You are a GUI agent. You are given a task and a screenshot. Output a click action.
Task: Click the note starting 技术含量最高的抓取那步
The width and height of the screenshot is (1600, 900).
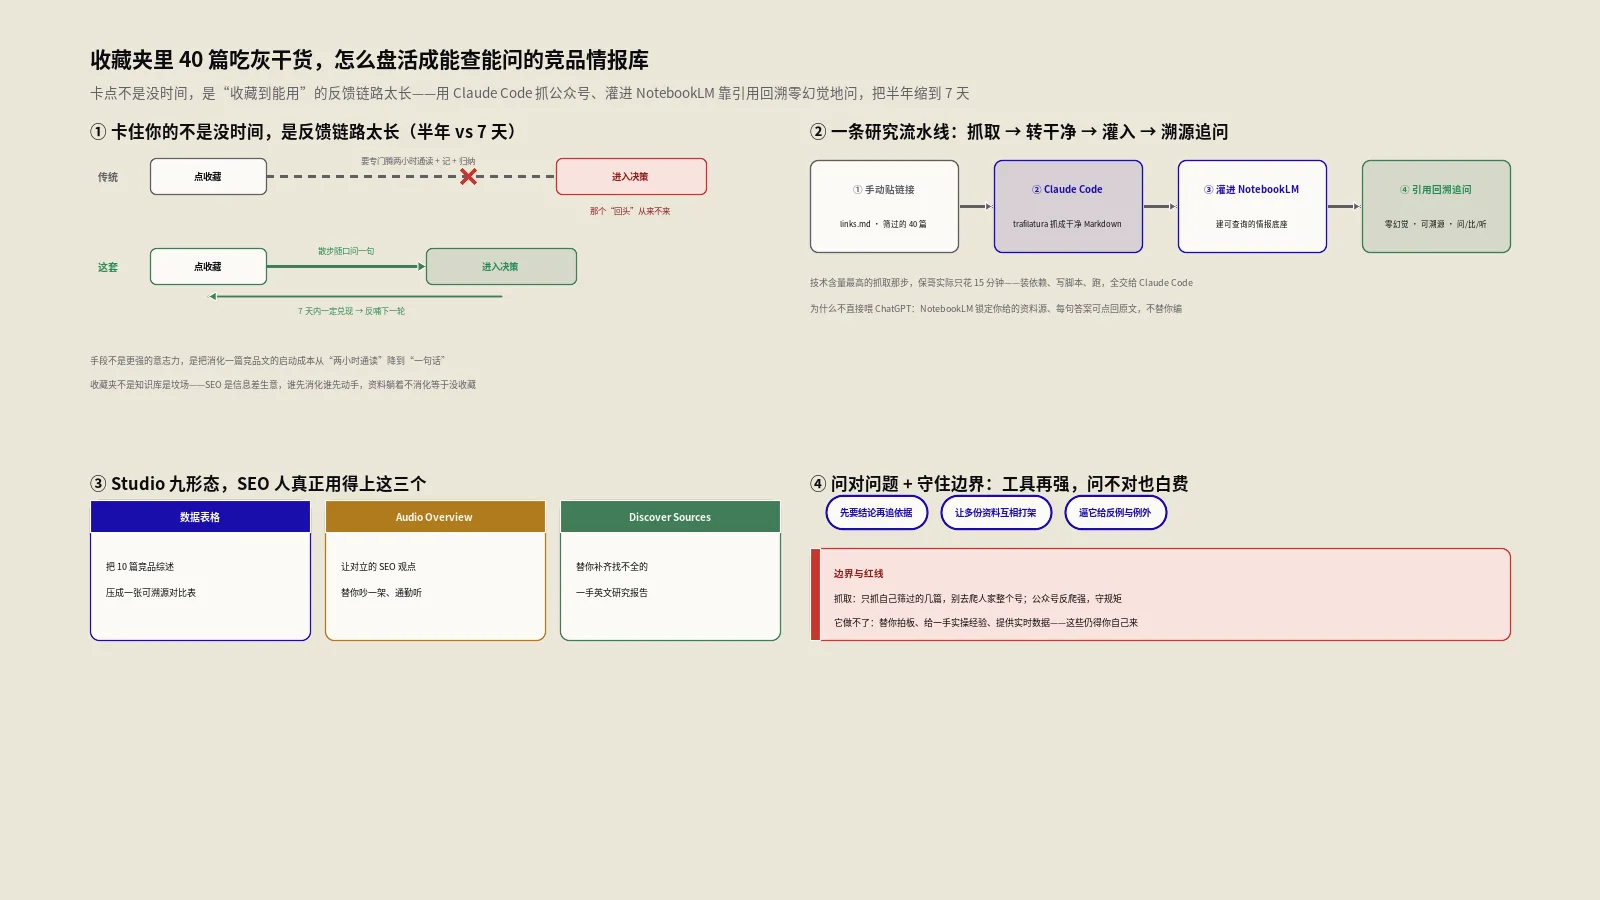pos(1001,283)
